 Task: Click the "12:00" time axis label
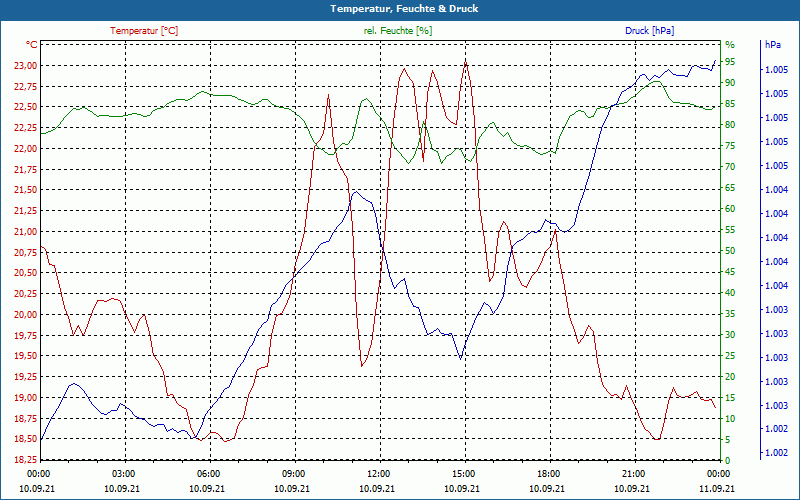pos(378,473)
